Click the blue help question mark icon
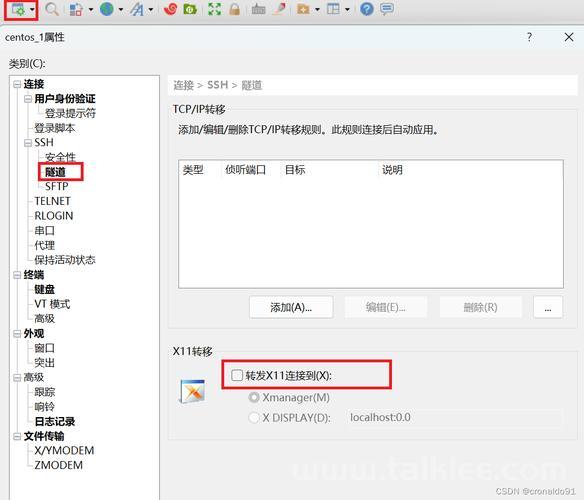The image size is (584, 500). coord(367,9)
